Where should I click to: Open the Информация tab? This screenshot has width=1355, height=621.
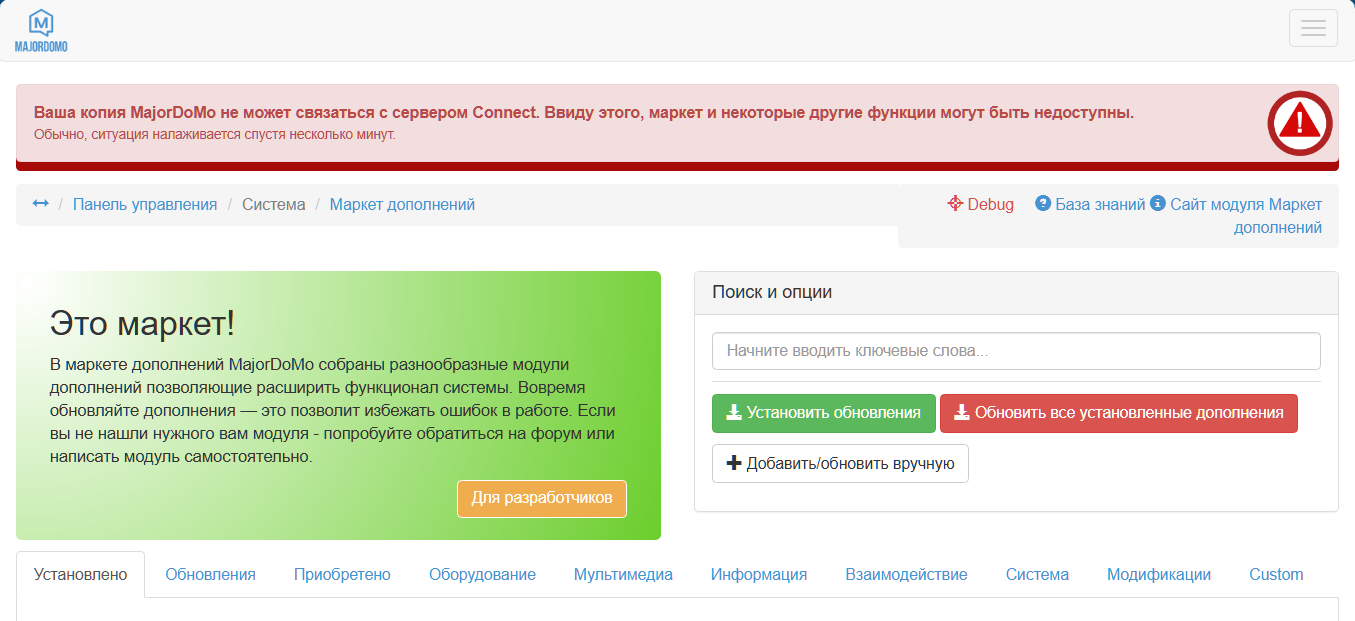[759, 574]
